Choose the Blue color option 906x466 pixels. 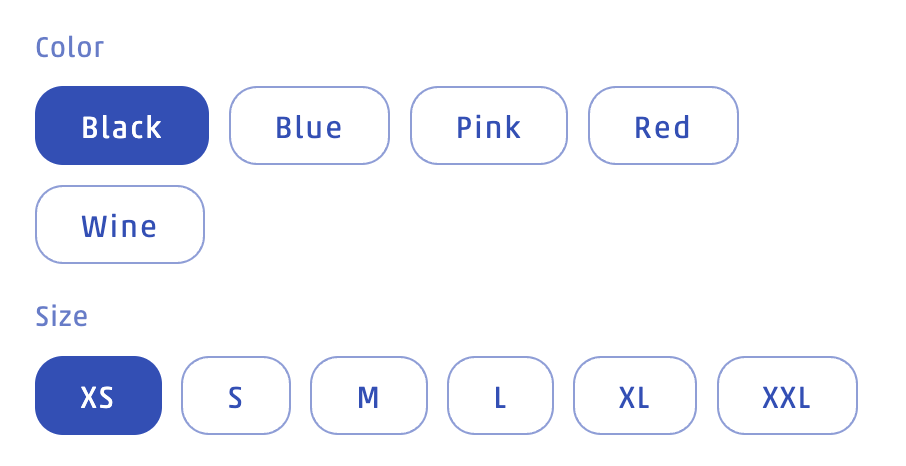(x=309, y=126)
